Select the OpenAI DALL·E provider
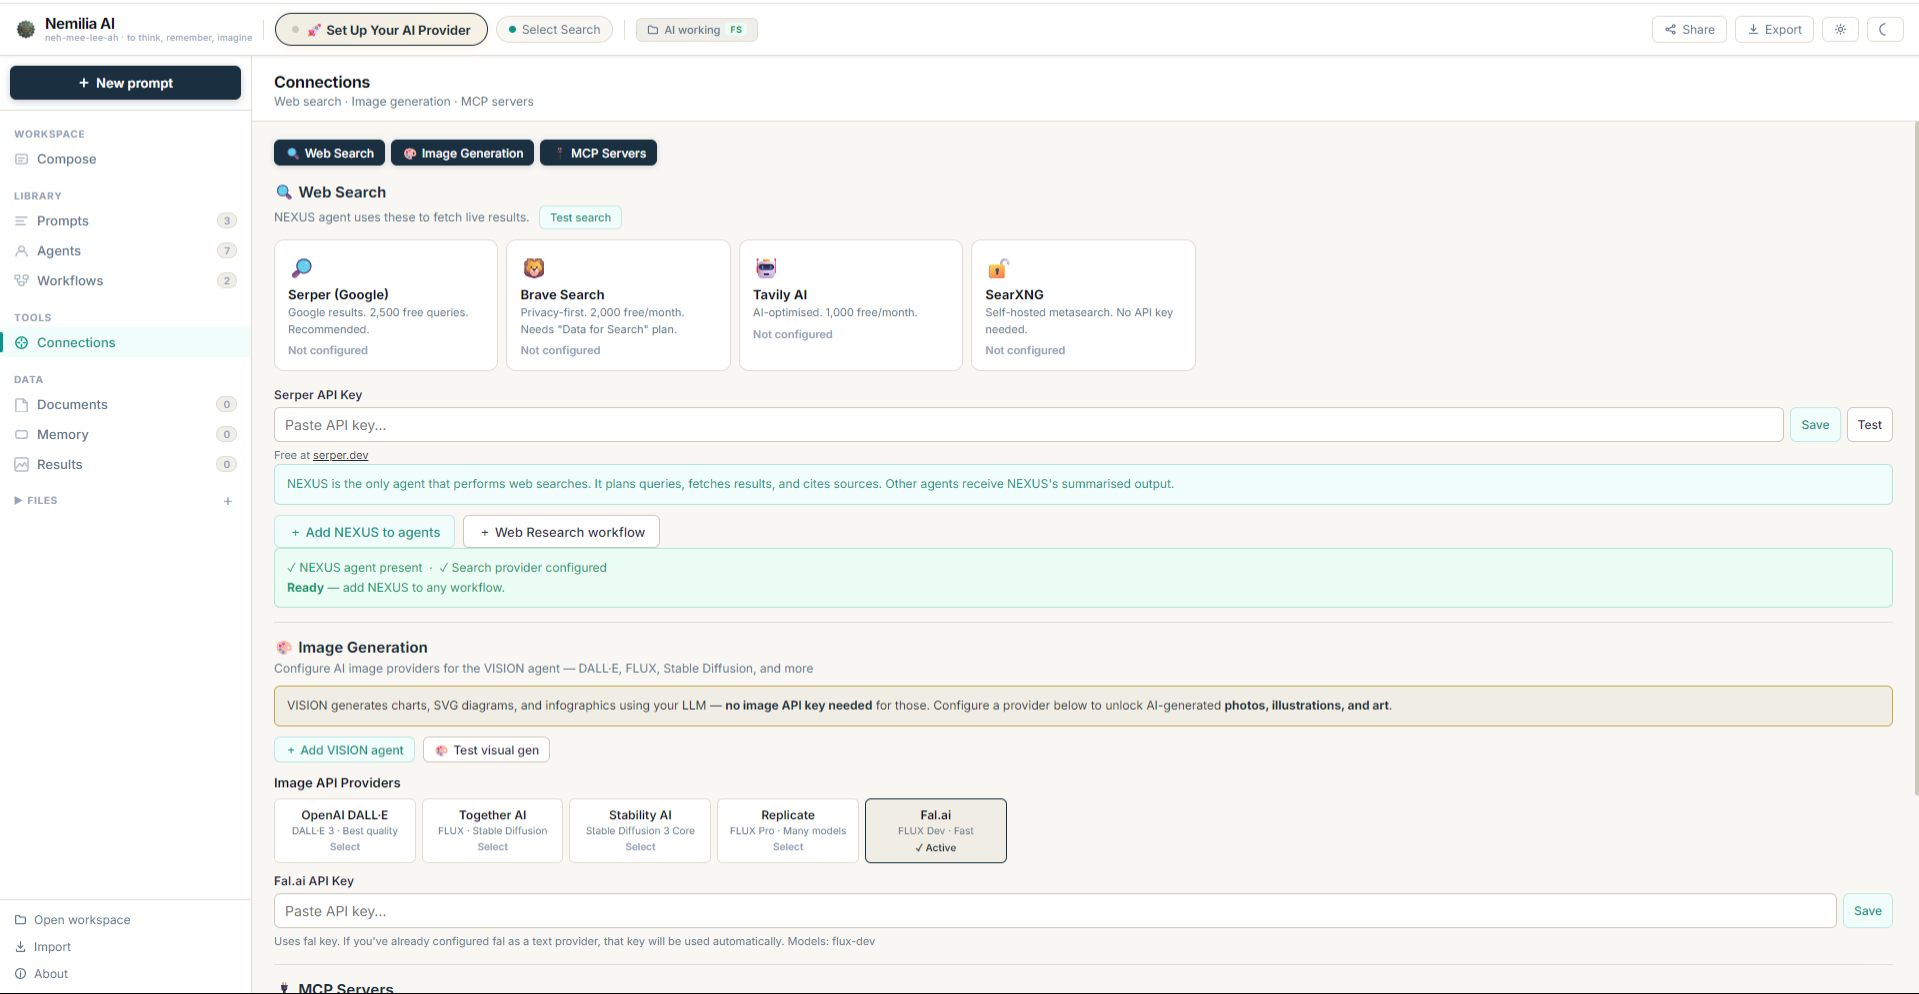 pos(345,830)
